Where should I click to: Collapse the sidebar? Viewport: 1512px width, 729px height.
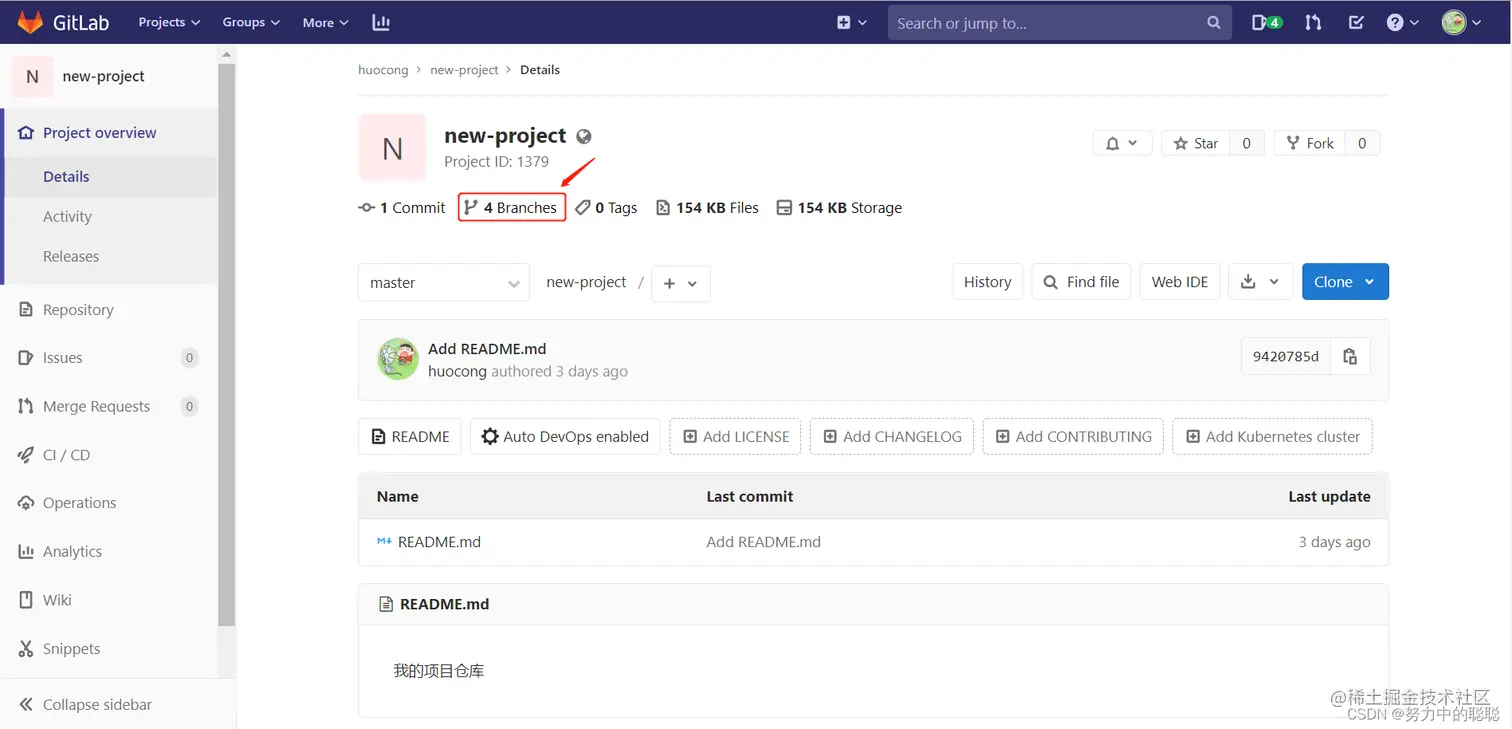(x=85, y=704)
